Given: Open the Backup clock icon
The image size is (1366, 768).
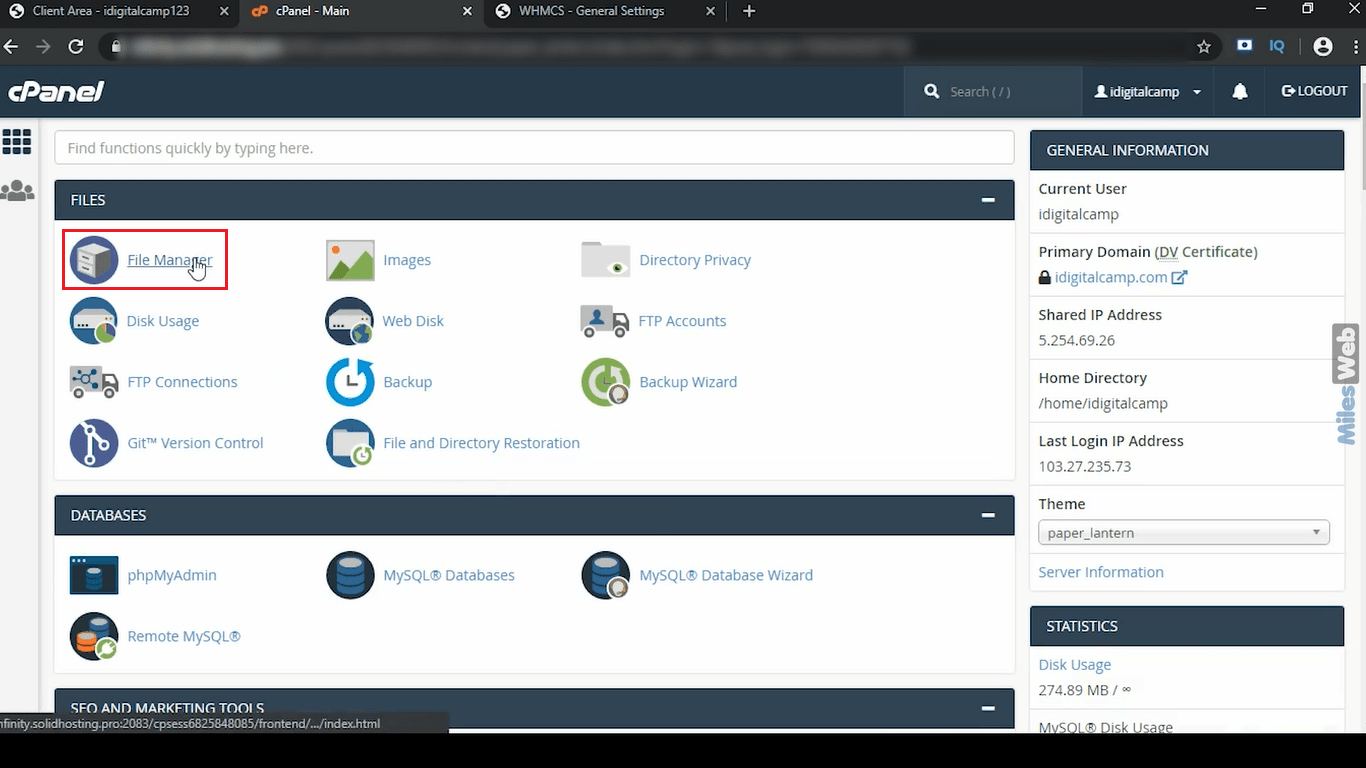Looking at the screenshot, I should coord(350,382).
